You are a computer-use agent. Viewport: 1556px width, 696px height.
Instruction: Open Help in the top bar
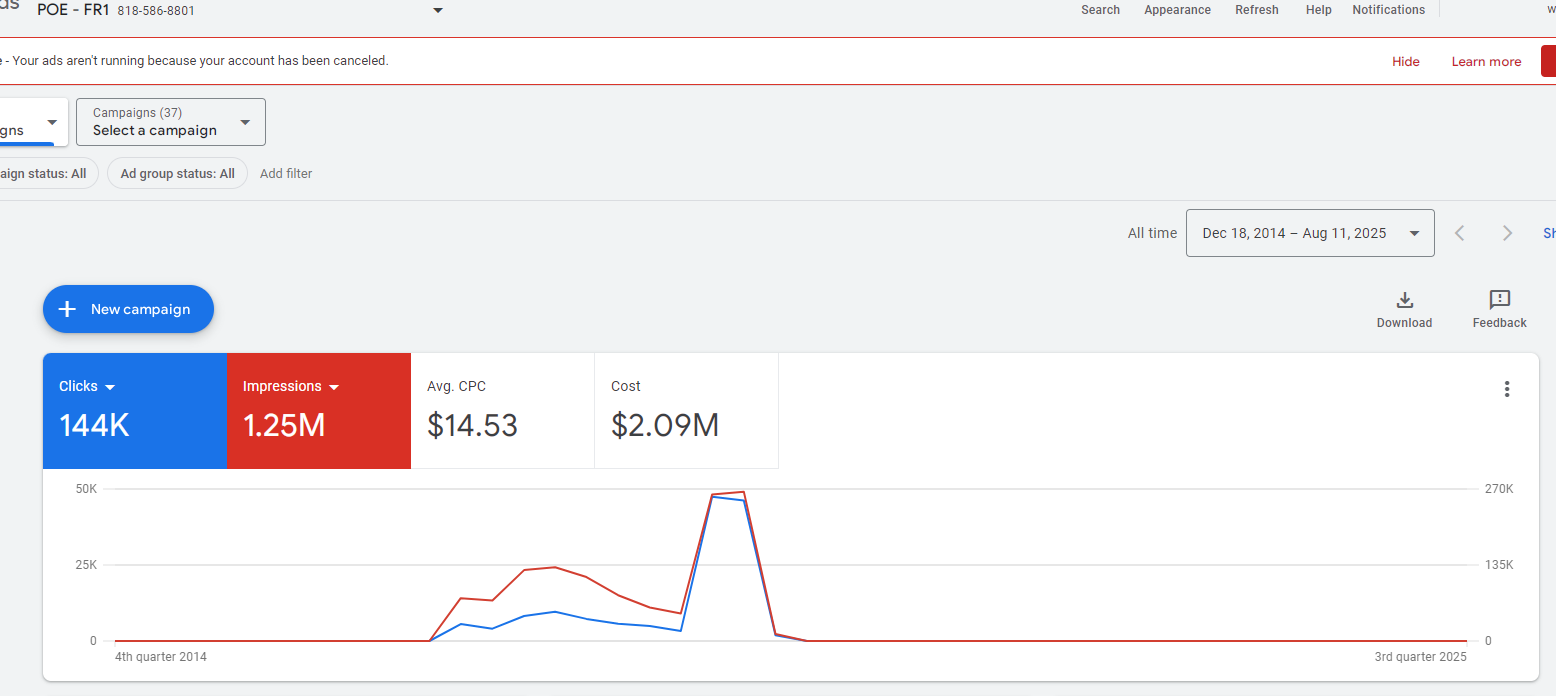click(x=1319, y=10)
